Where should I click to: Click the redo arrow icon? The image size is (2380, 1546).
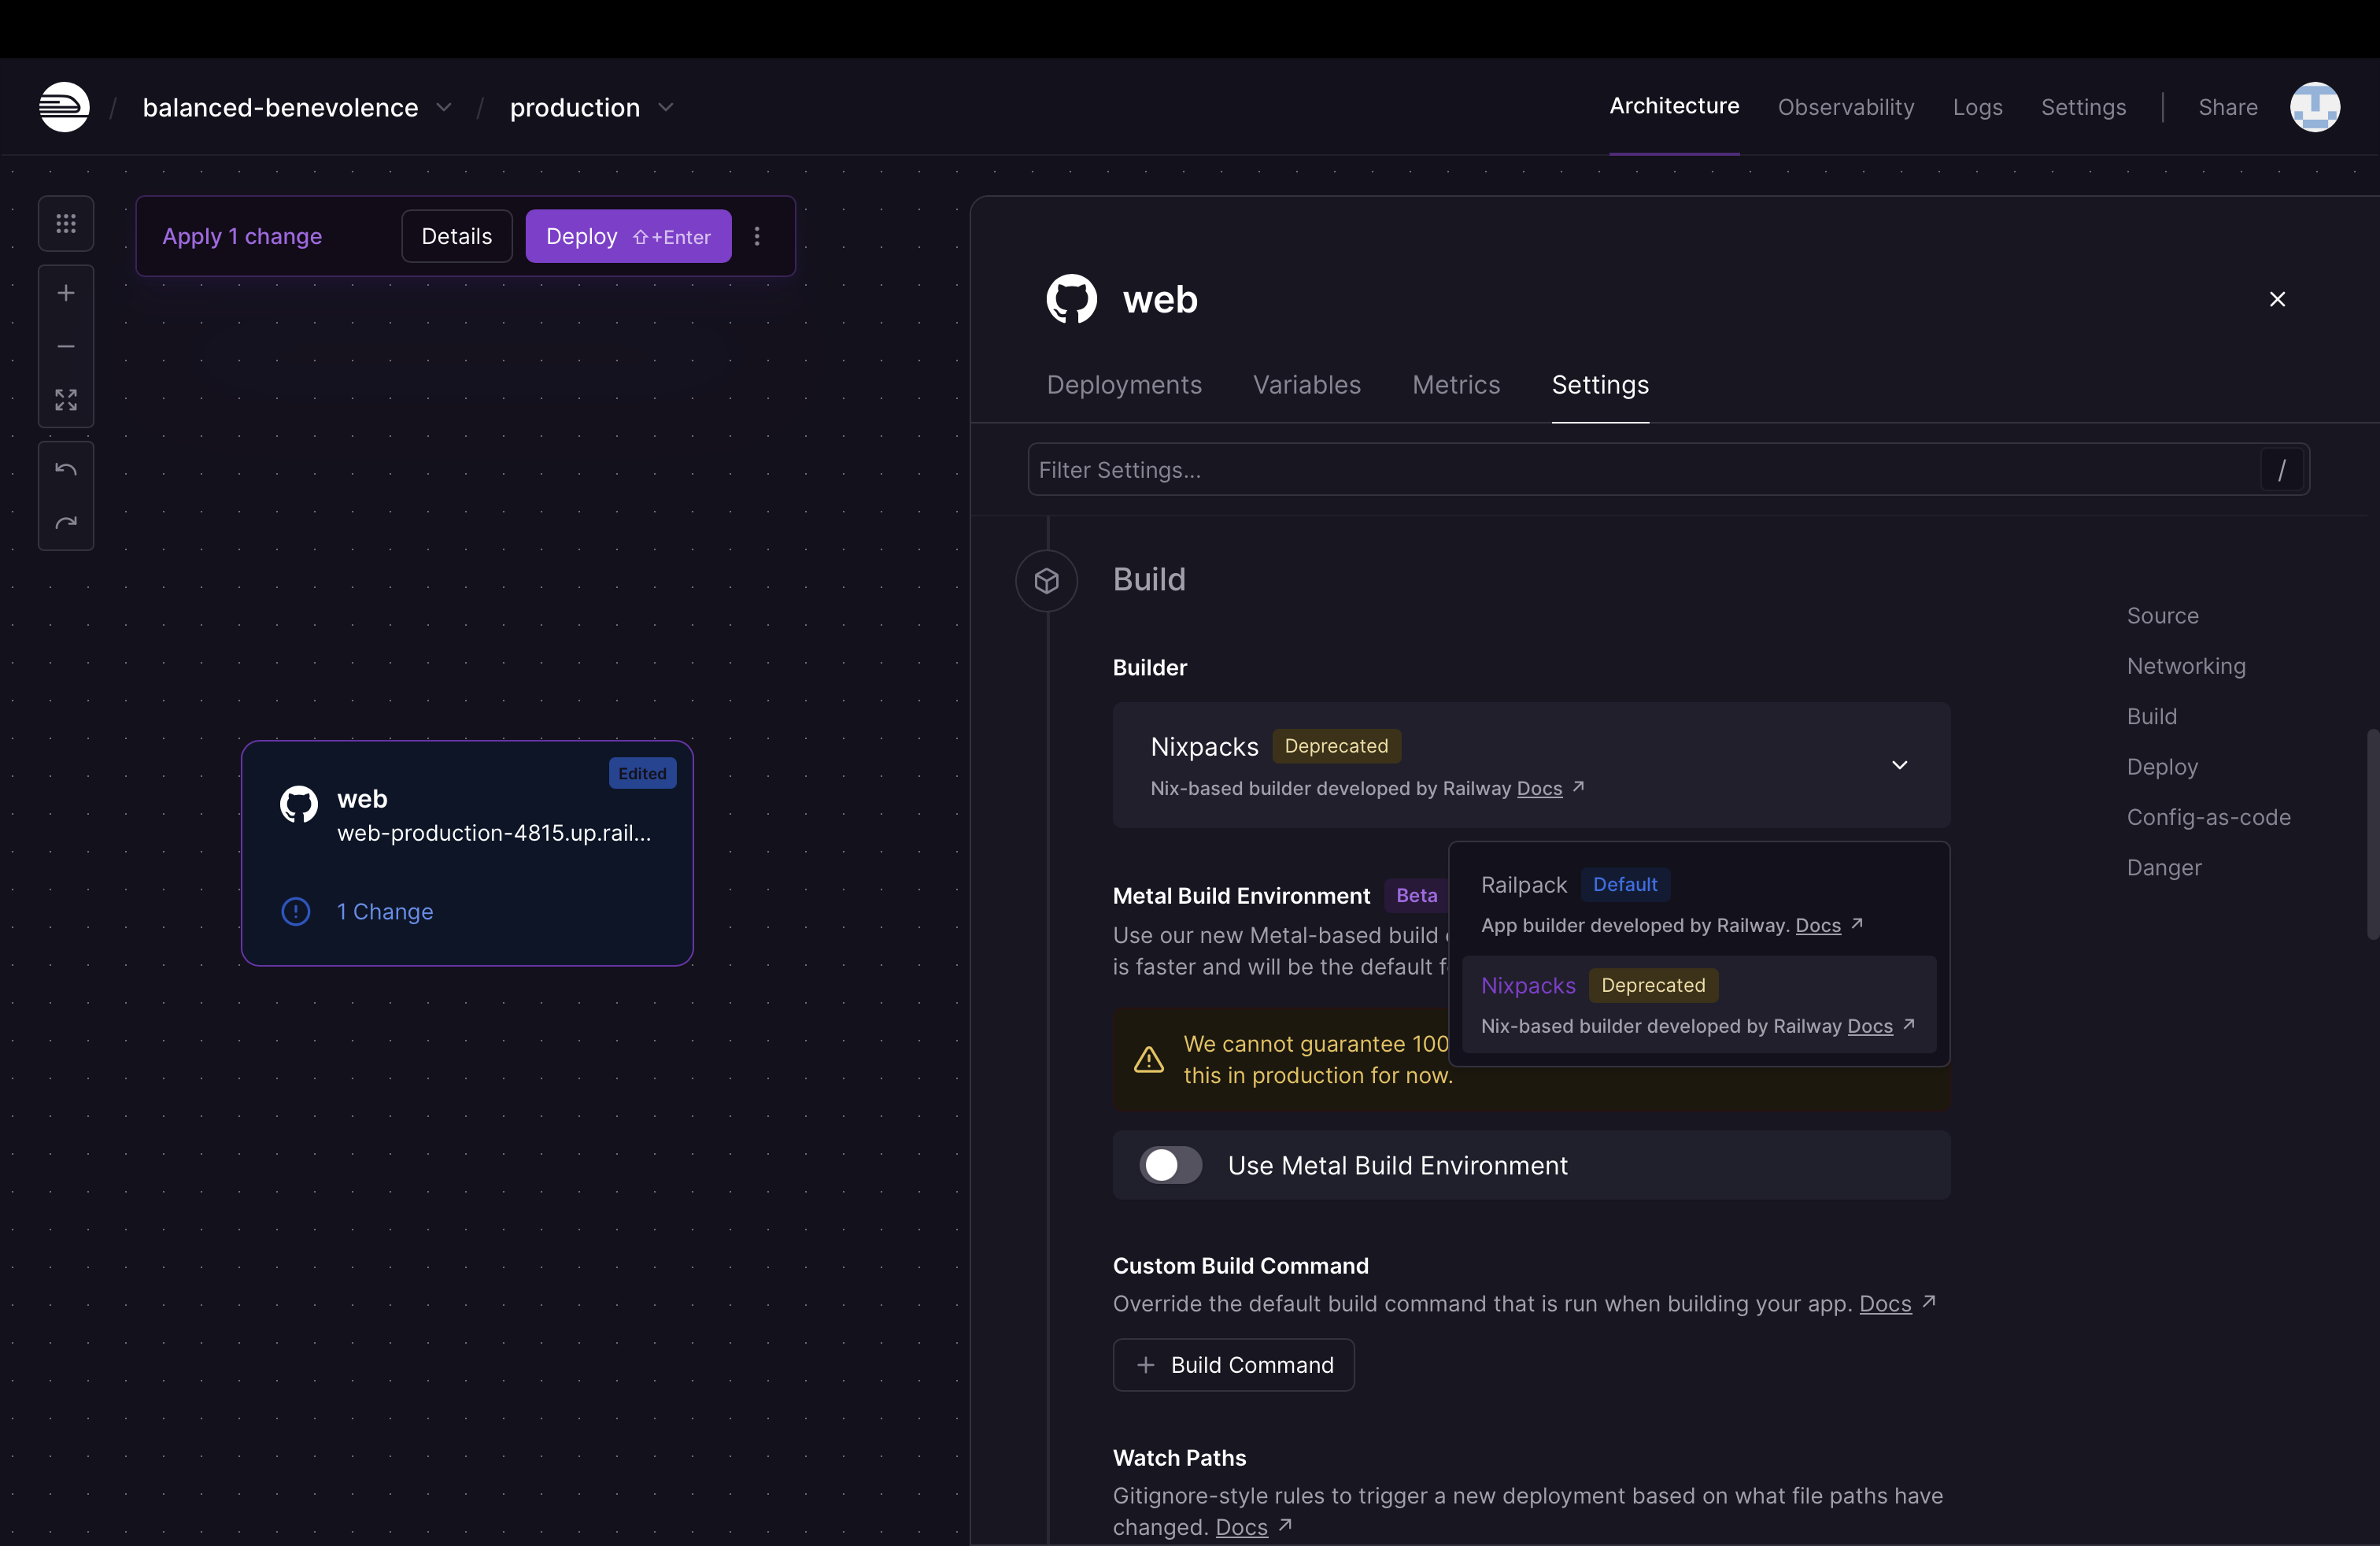66,523
